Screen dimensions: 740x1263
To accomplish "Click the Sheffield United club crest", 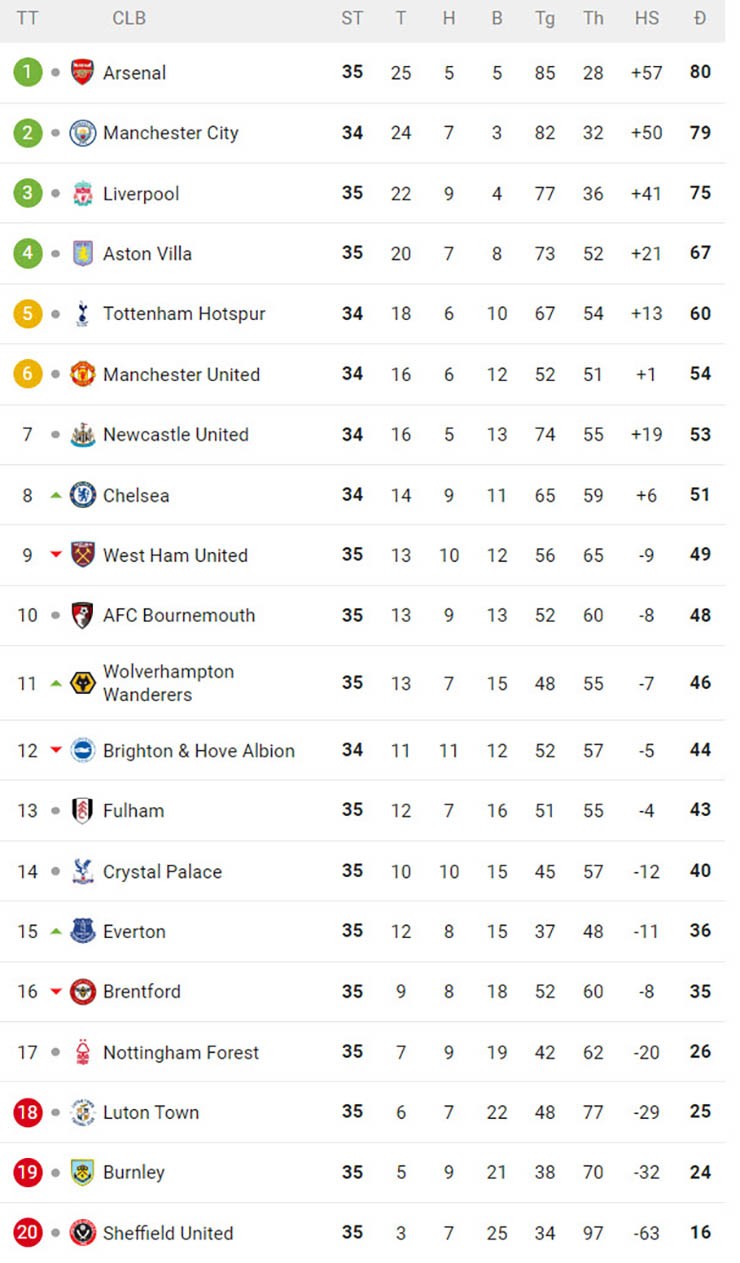I will coord(82,1233).
